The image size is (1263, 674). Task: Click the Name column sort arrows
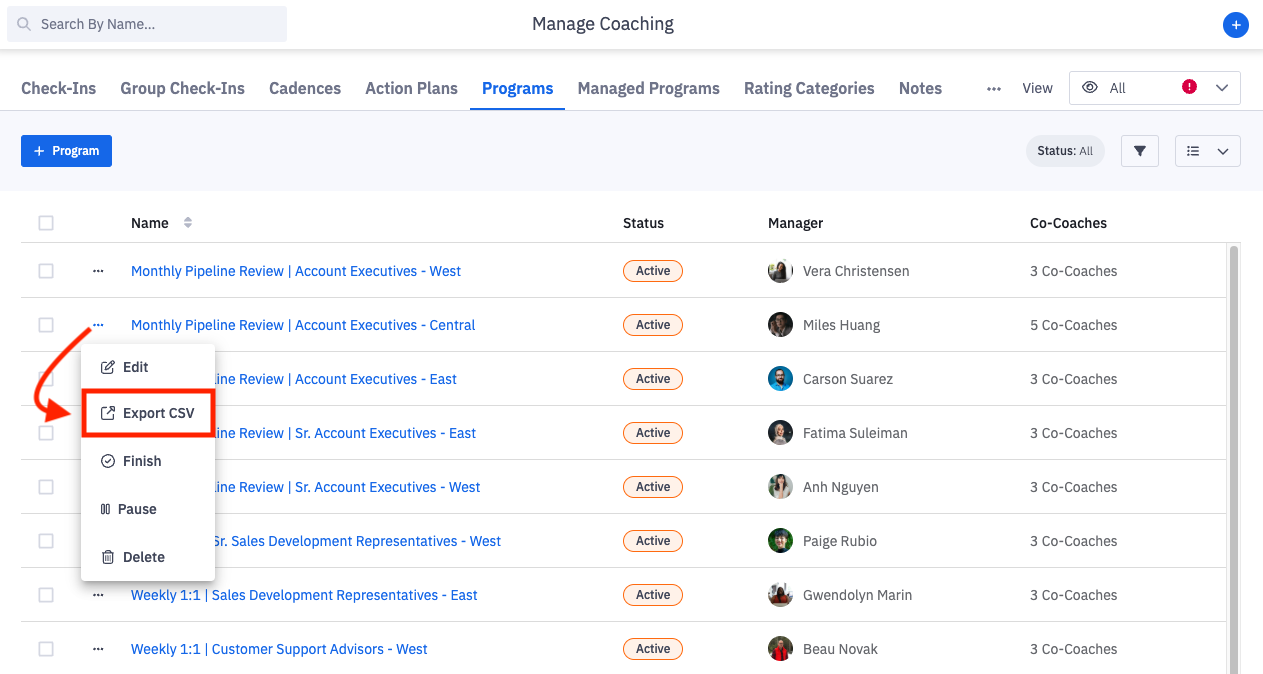[x=188, y=223]
